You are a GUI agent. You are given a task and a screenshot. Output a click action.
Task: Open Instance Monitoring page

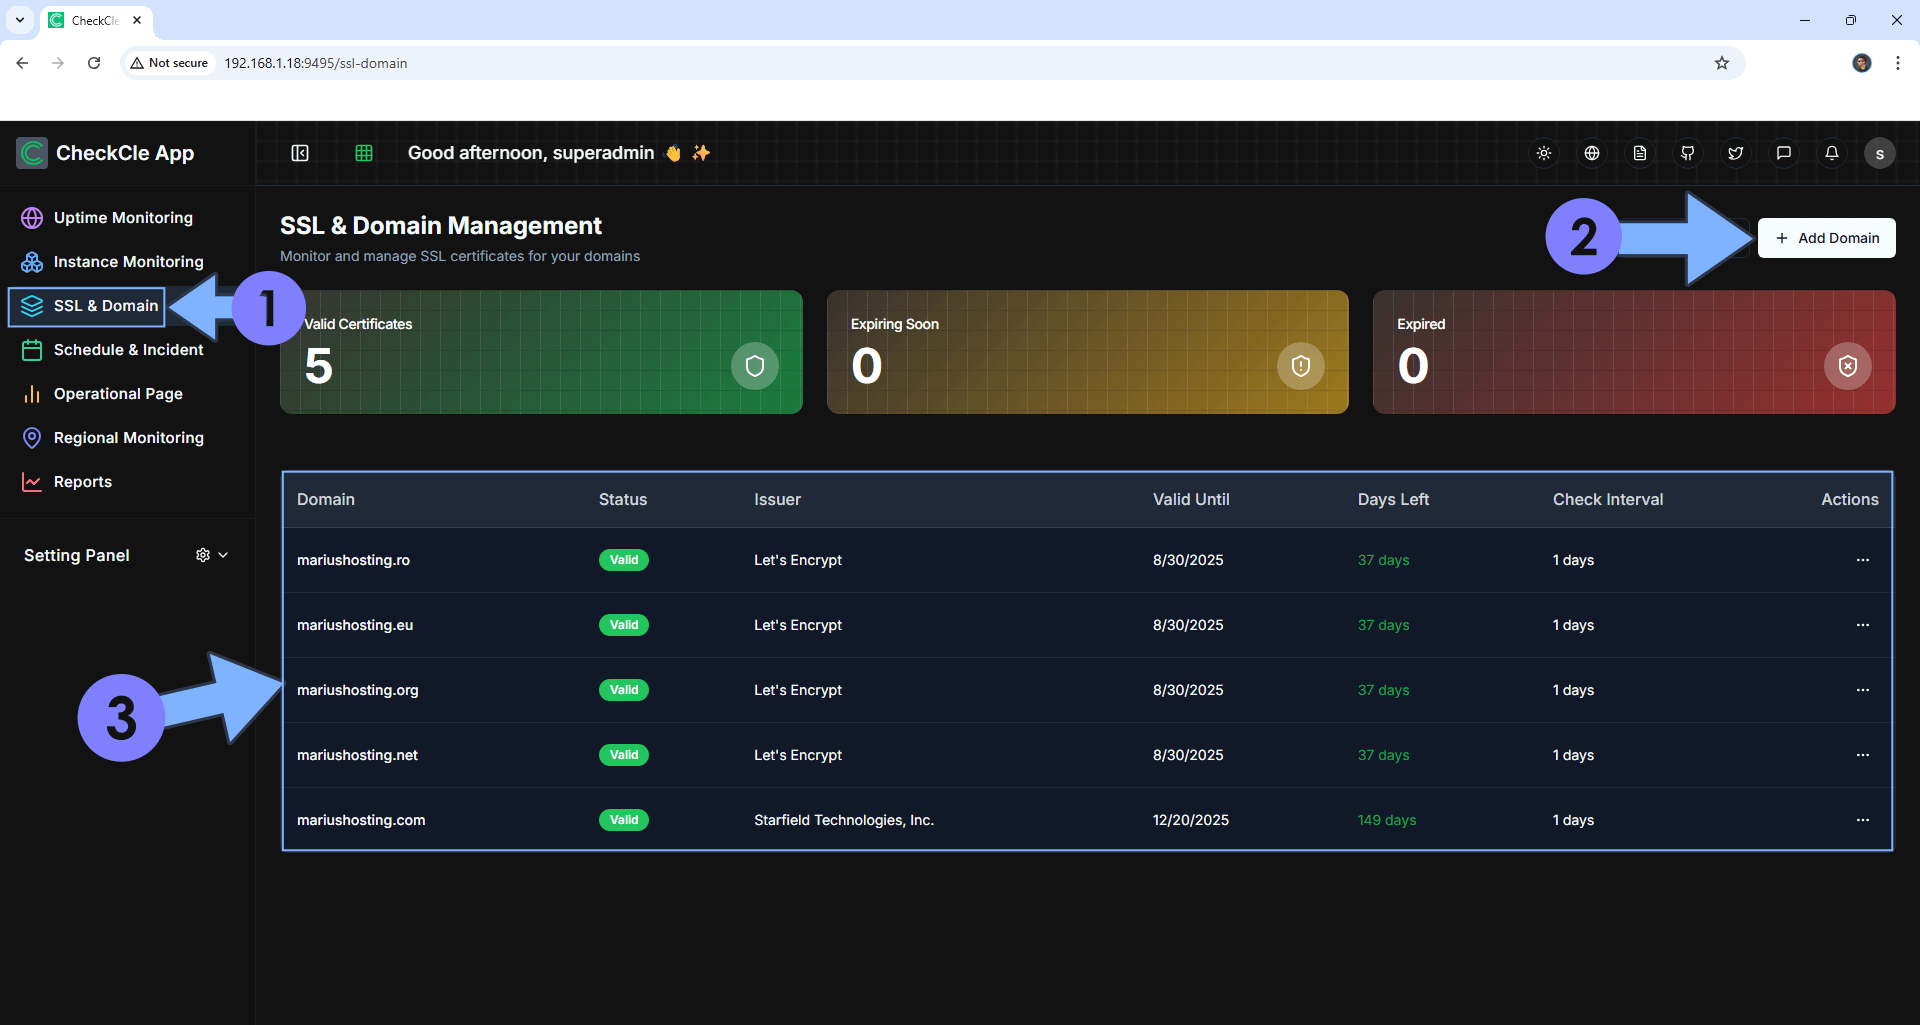128,262
